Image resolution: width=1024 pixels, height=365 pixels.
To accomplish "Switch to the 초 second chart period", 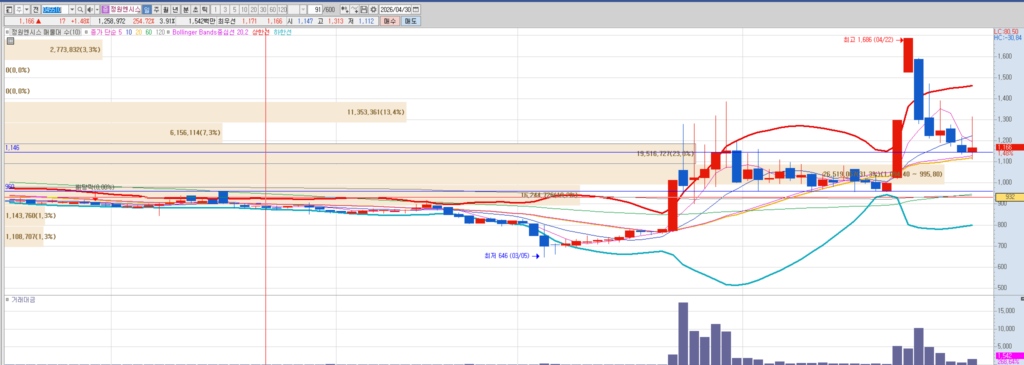I will pos(195,10).
